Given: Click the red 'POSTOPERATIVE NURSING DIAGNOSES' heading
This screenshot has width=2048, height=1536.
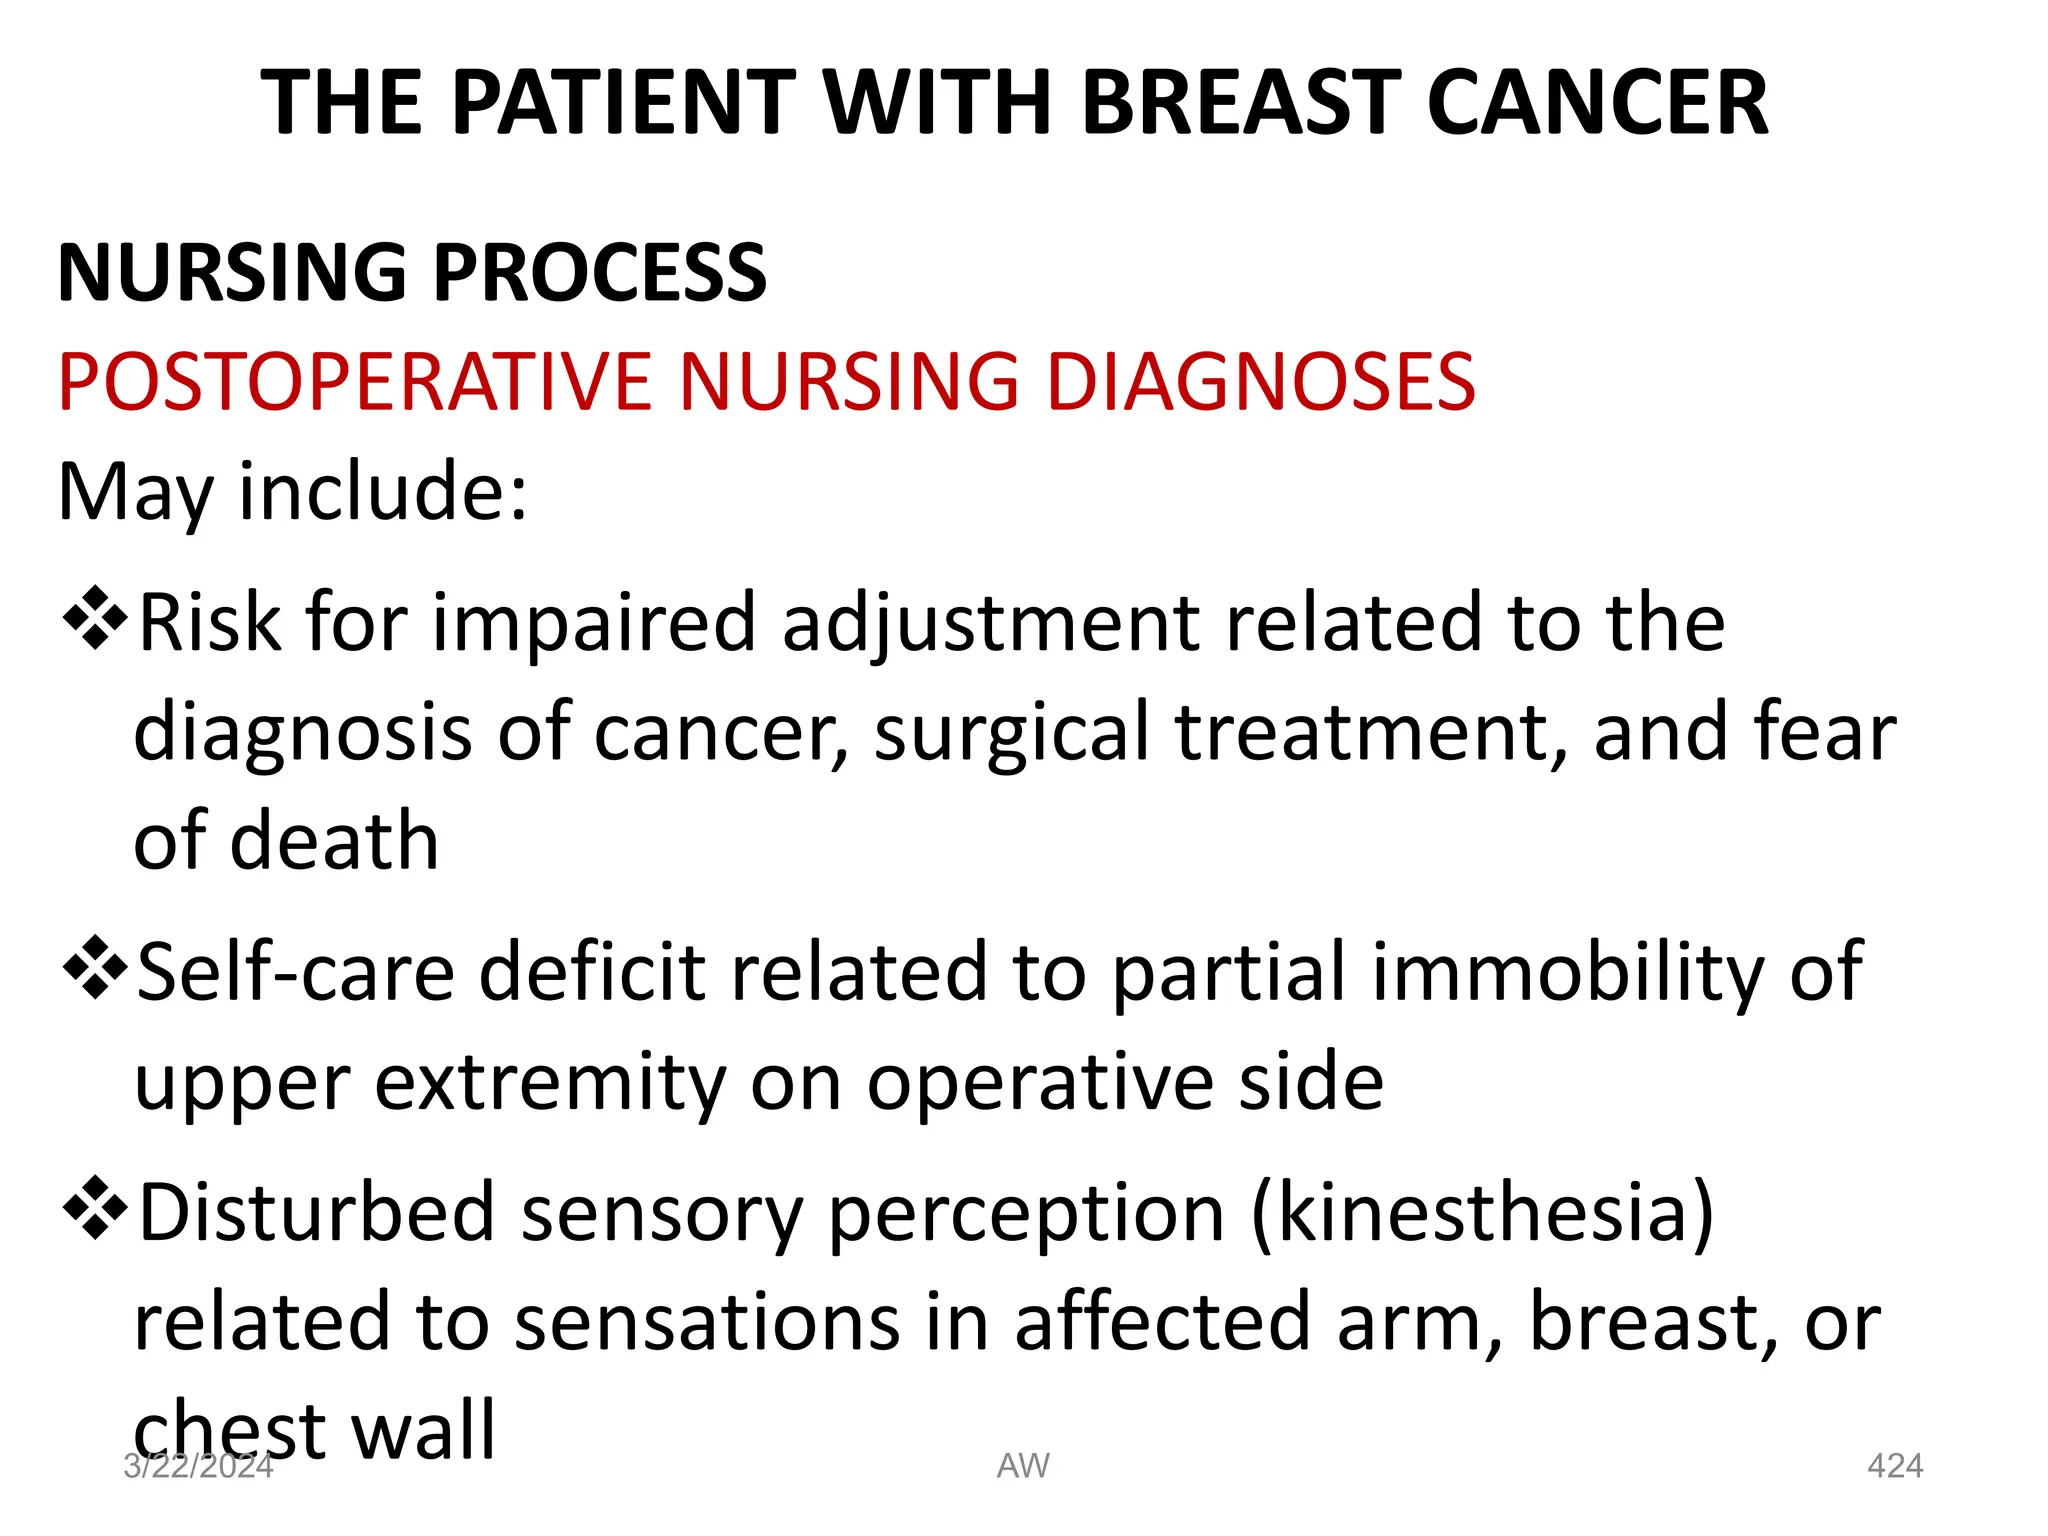Looking at the screenshot, I should point(767,381).
